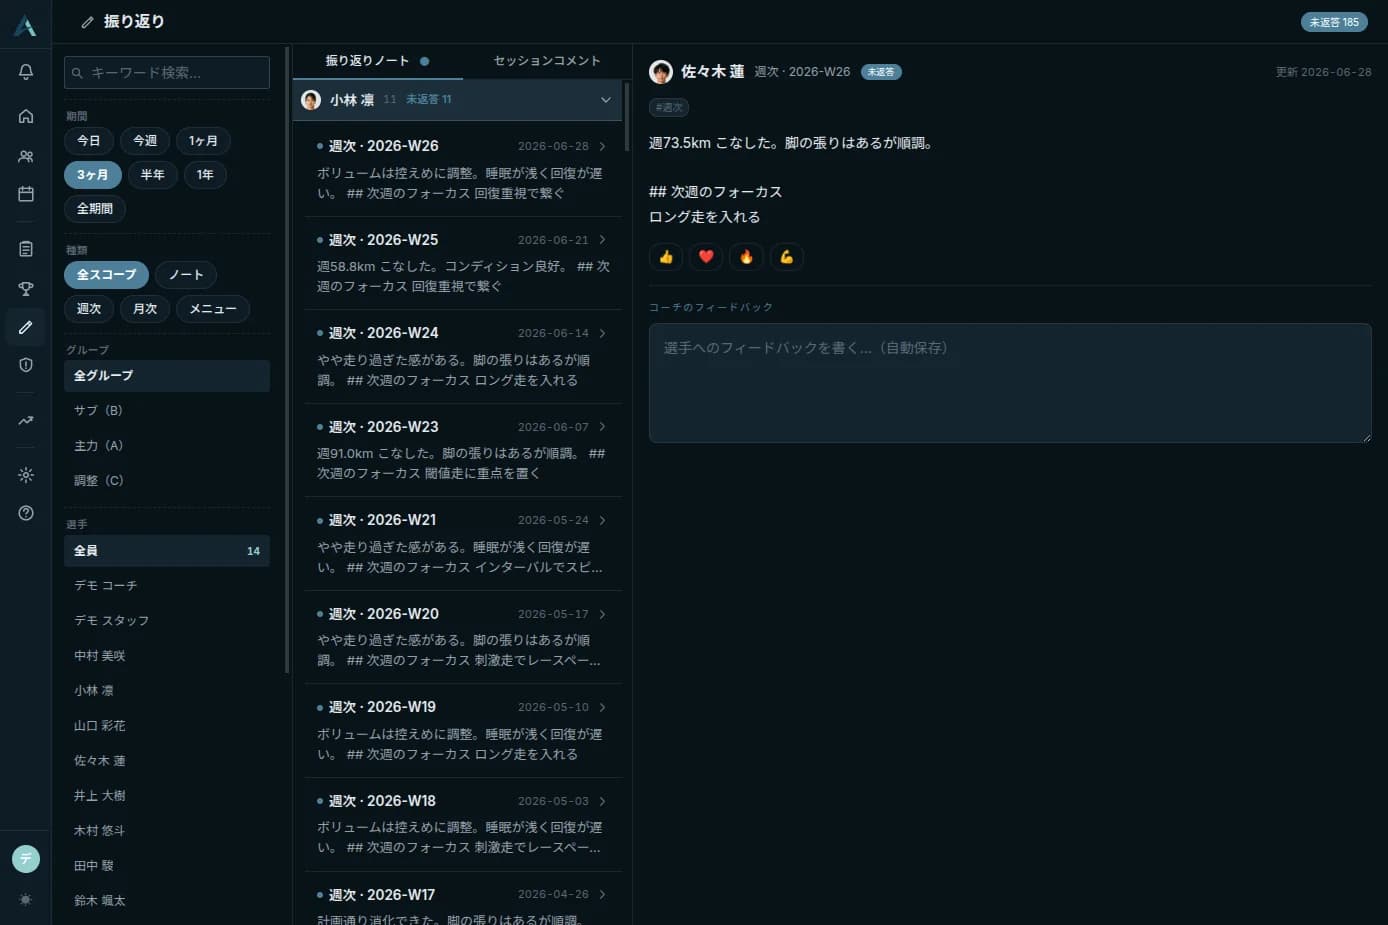React with flexed biceps emoji
1388x925 pixels.
[787, 257]
